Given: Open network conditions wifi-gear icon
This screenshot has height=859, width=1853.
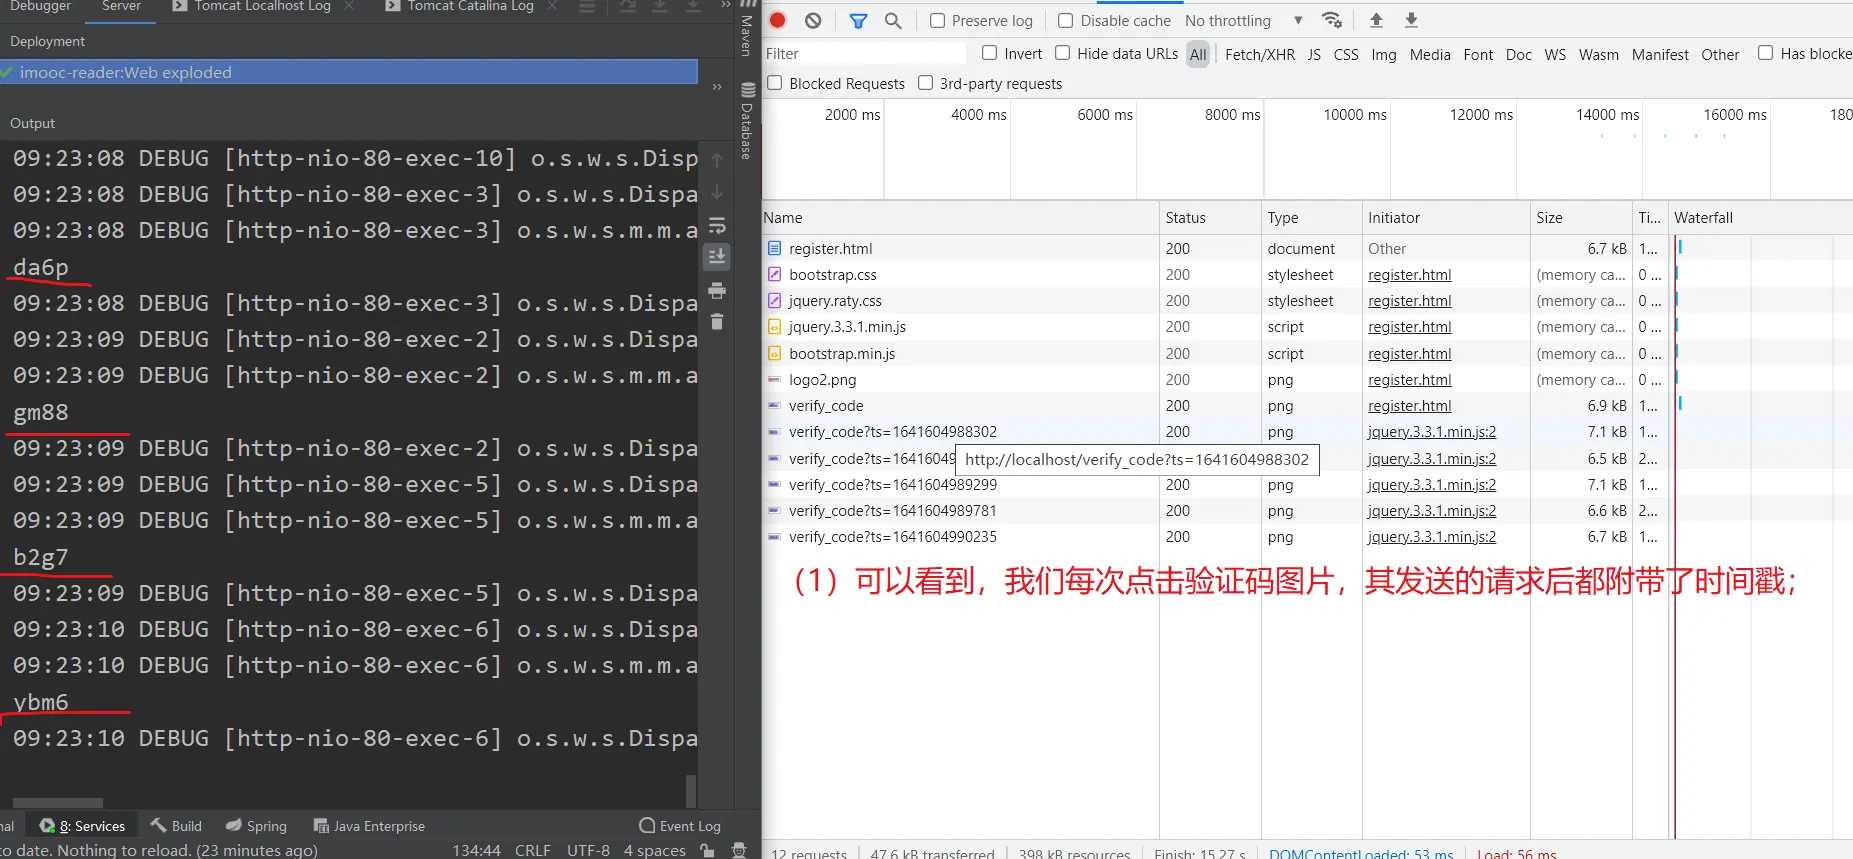Looking at the screenshot, I should tap(1331, 20).
